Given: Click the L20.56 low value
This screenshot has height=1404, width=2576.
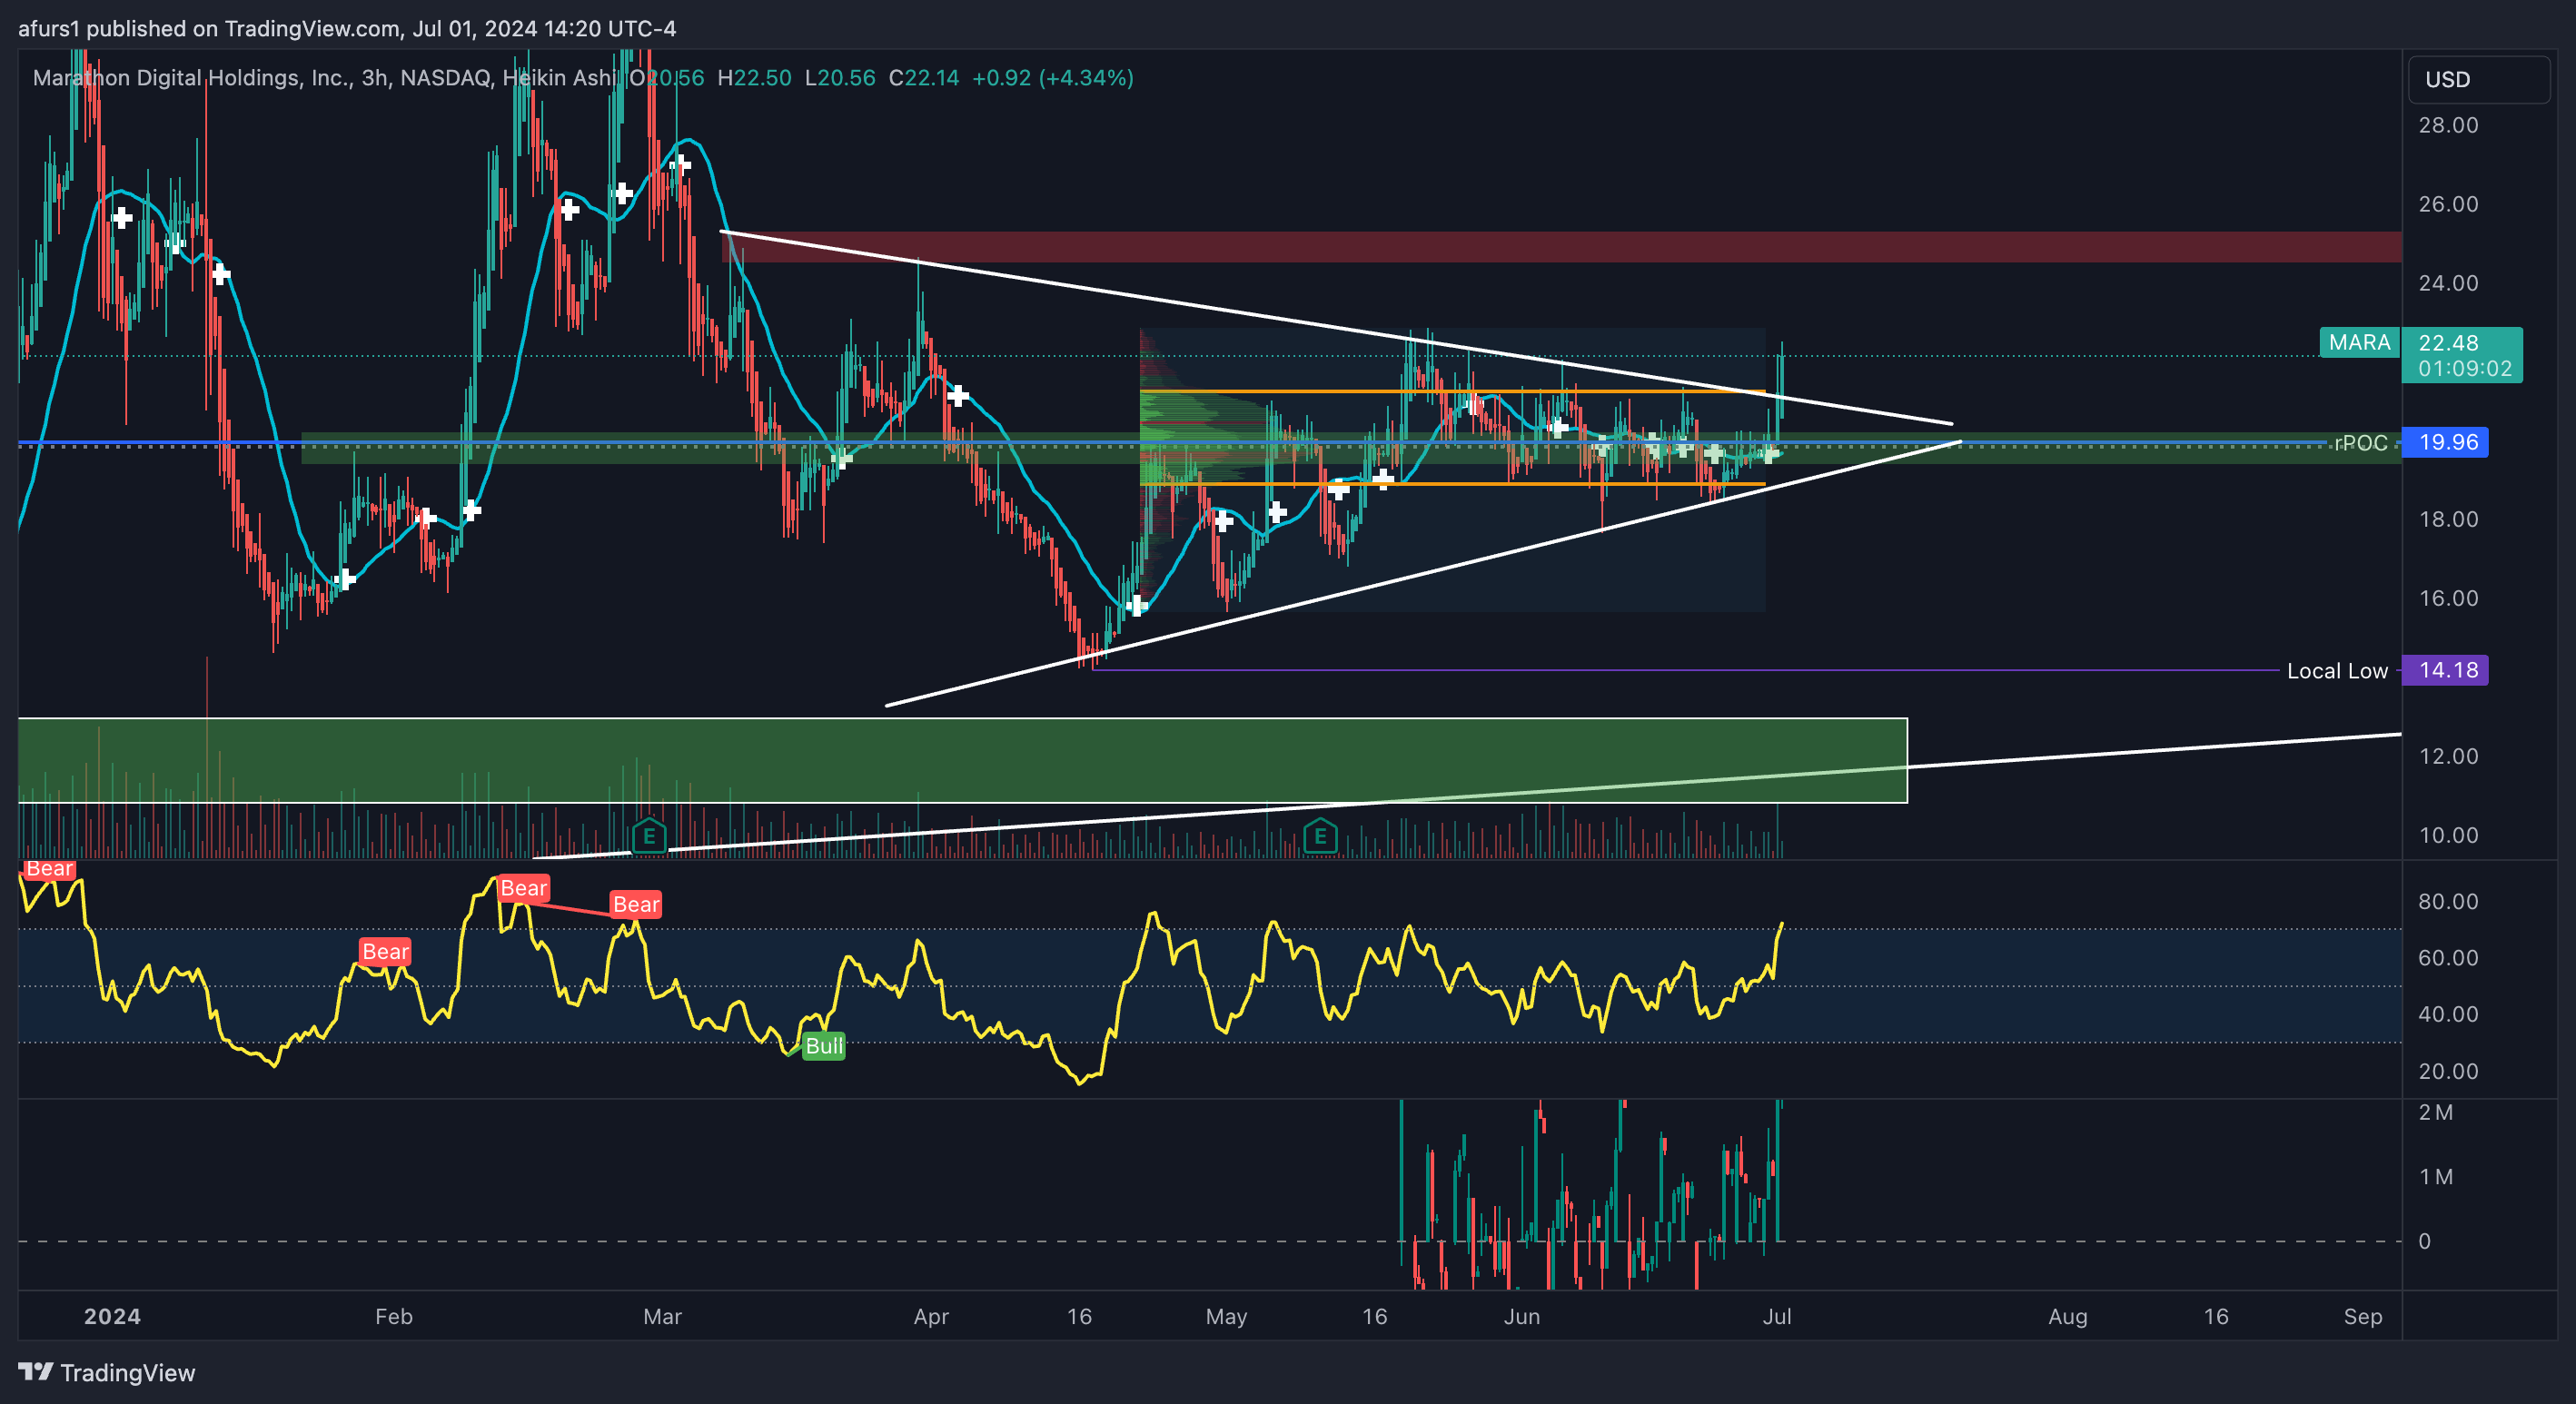Looking at the screenshot, I should (x=840, y=78).
